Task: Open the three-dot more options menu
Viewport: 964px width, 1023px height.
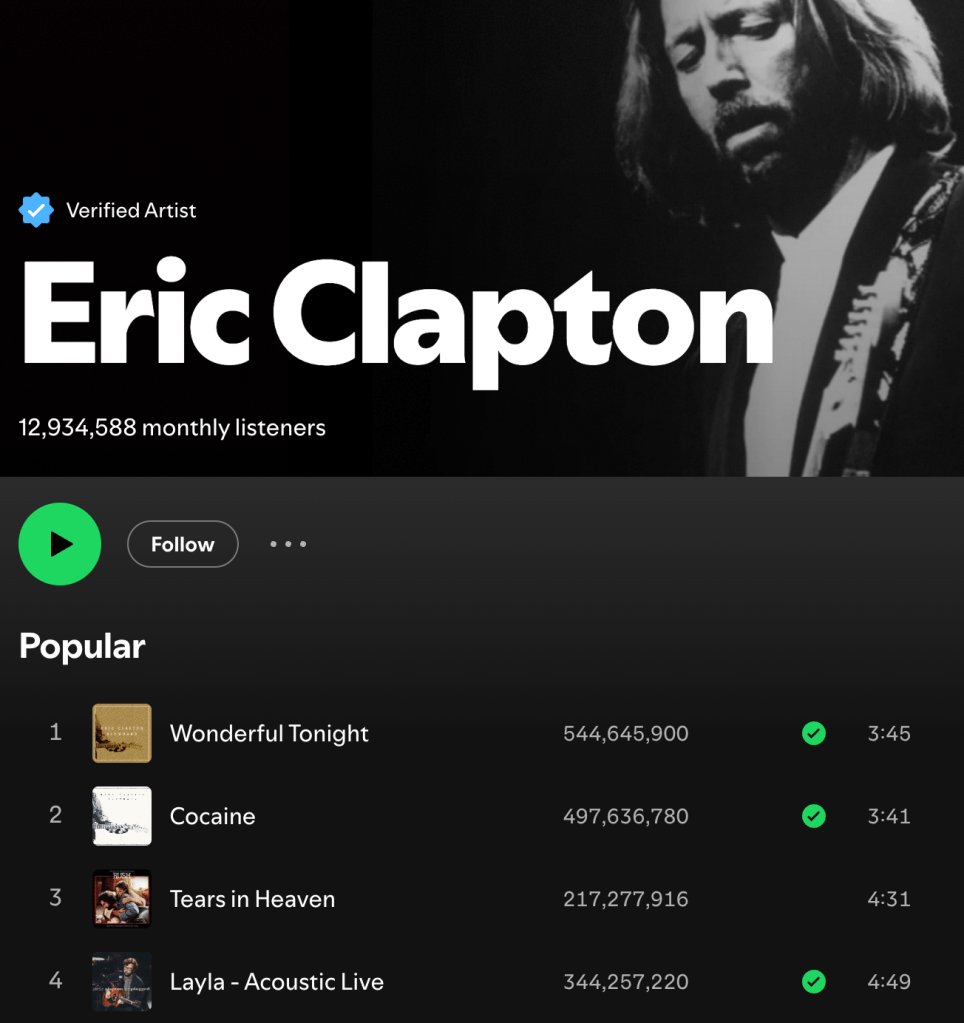Action: click(288, 544)
